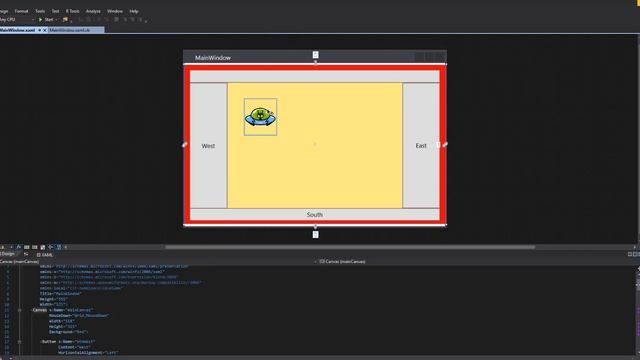Select the East button in the designer
This screenshot has width=640, height=360.
pos(421,146)
